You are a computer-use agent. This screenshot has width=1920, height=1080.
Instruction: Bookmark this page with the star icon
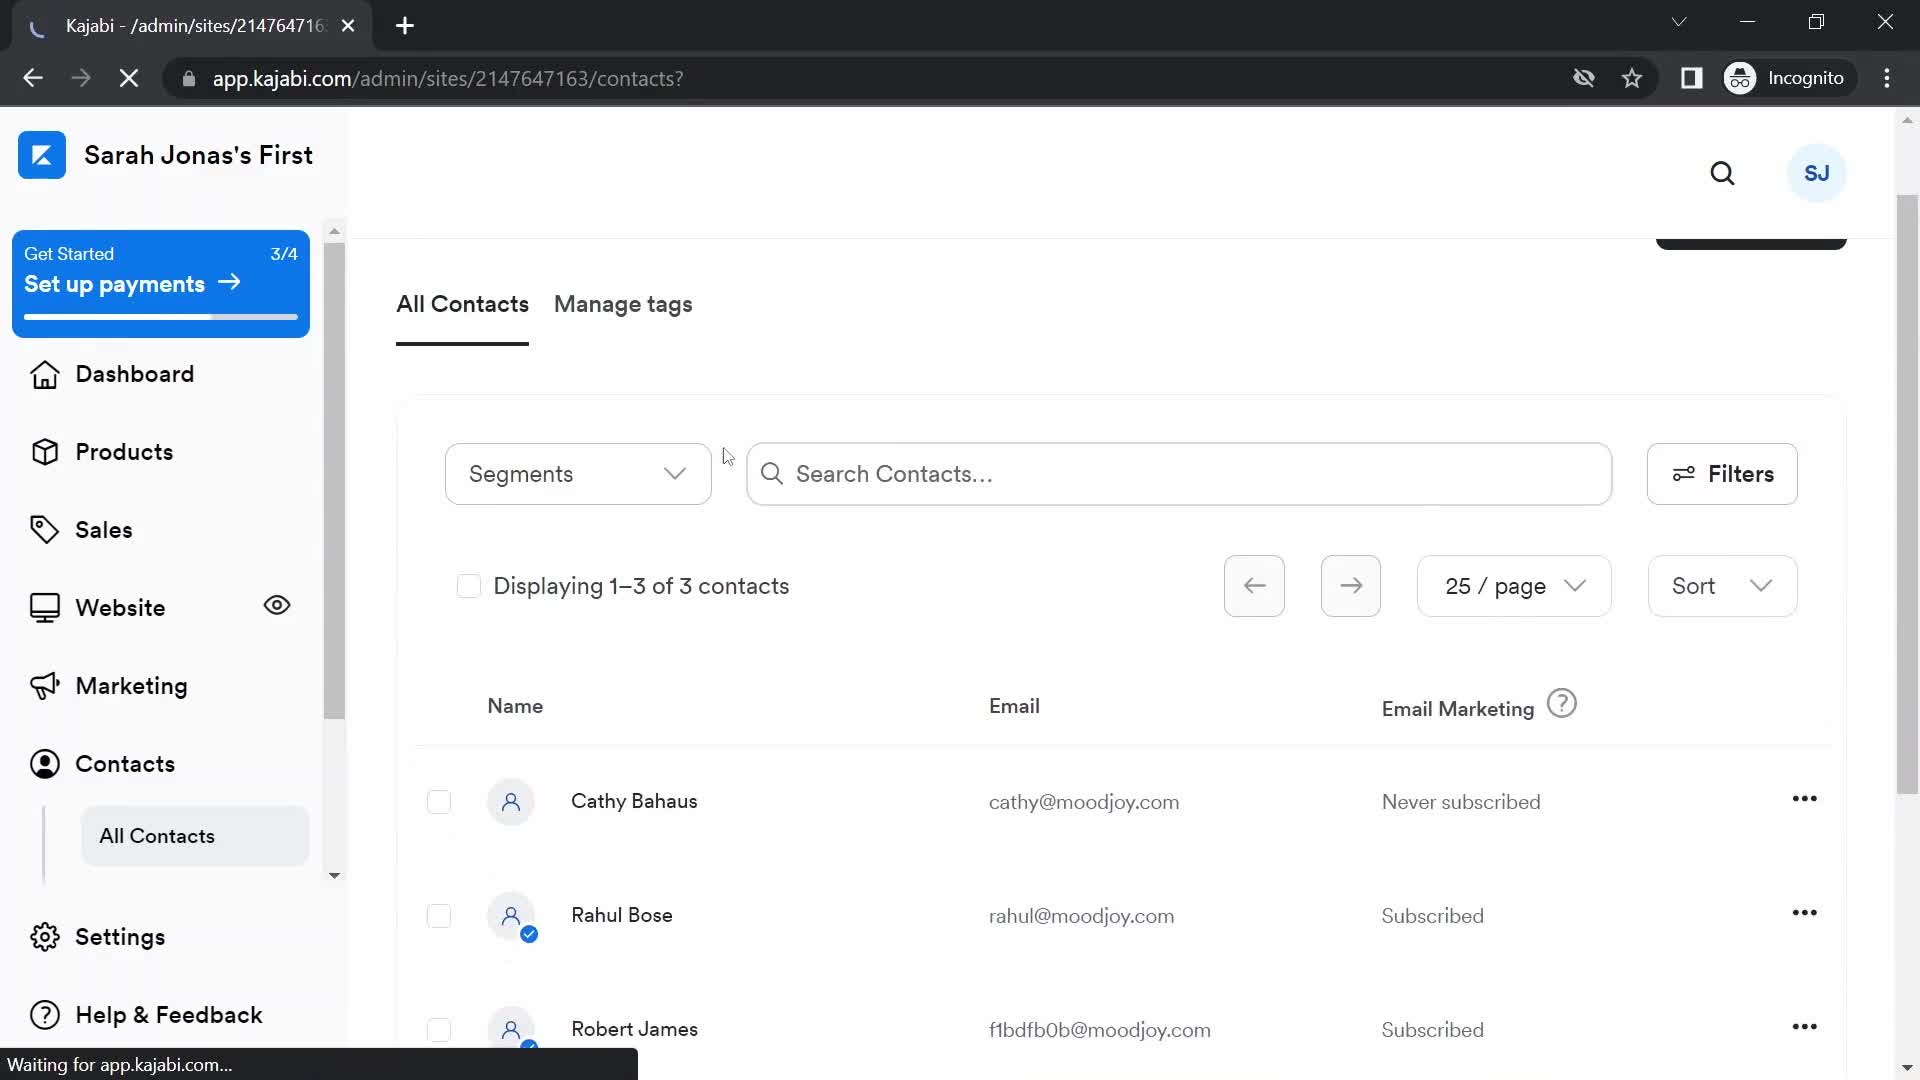(x=1632, y=78)
